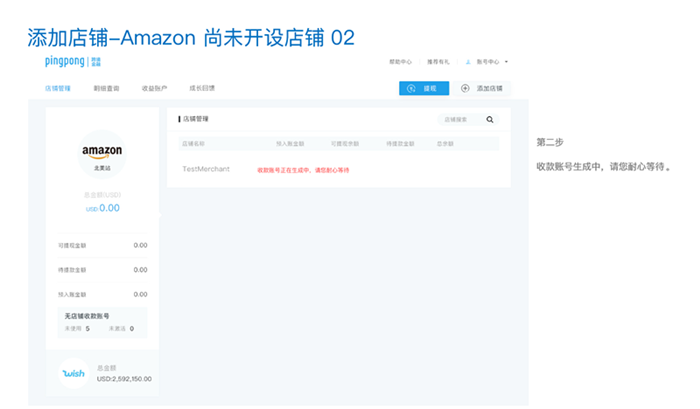Image resolution: width=700 pixels, height=409 pixels.
Task: Click the 未使用 5 count
Action: 77,329
